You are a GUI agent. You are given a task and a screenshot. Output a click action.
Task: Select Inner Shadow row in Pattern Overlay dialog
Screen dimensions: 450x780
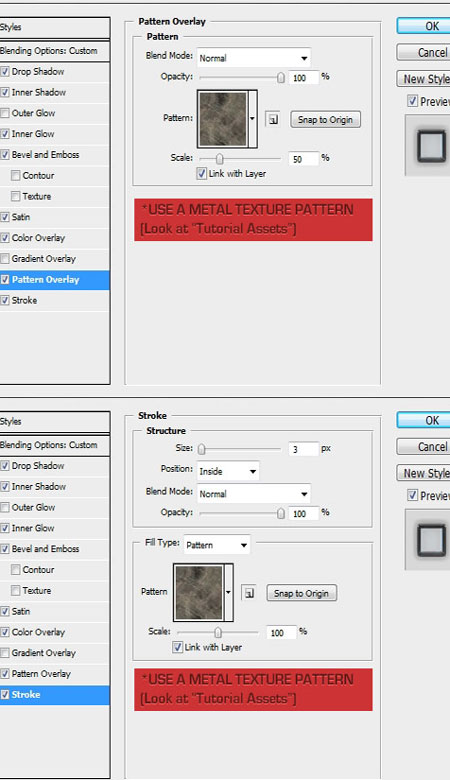point(54,93)
